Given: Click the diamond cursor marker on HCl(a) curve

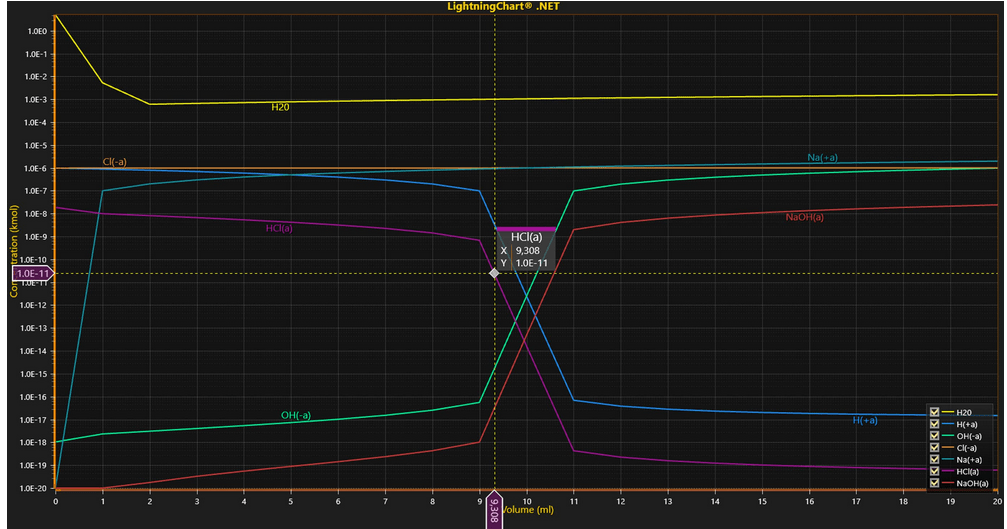Looking at the screenshot, I should [494, 273].
